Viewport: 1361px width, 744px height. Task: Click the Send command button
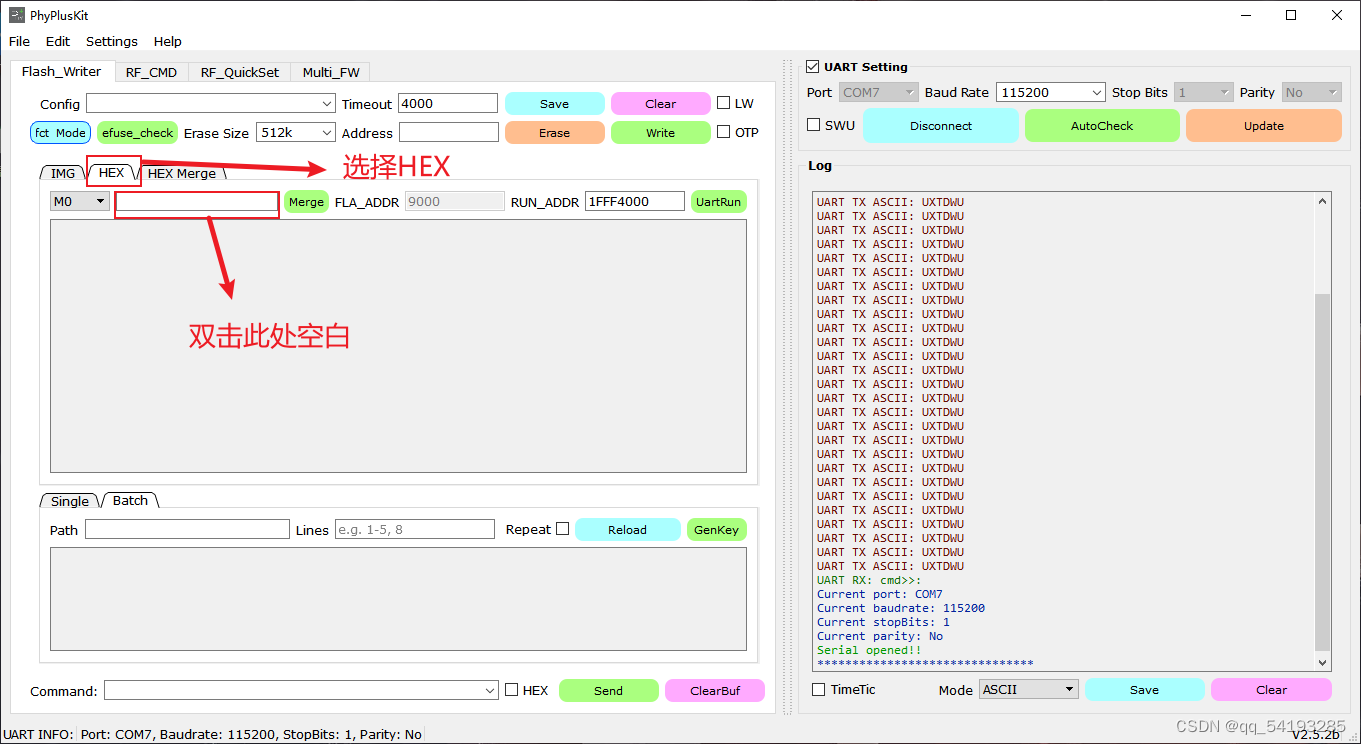[x=608, y=691]
